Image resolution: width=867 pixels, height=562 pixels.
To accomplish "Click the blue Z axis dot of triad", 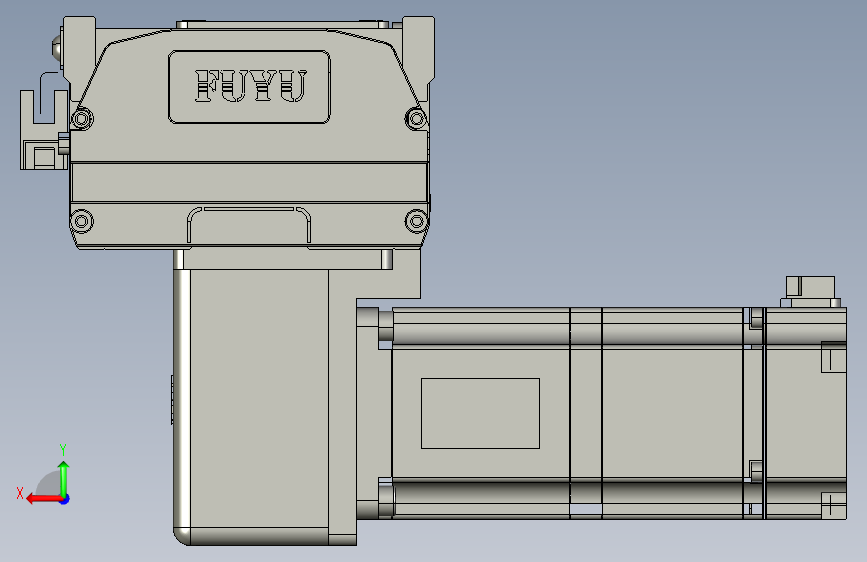I will click(x=65, y=499).
